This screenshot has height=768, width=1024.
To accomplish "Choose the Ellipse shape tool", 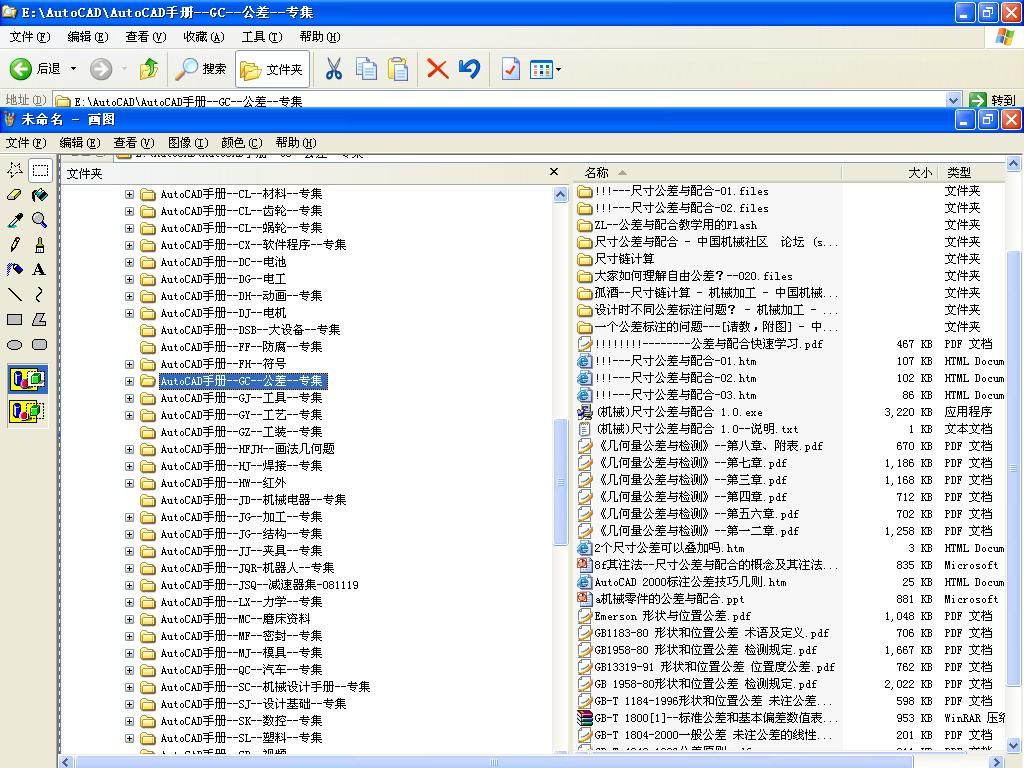I will [x=15, y=344].
